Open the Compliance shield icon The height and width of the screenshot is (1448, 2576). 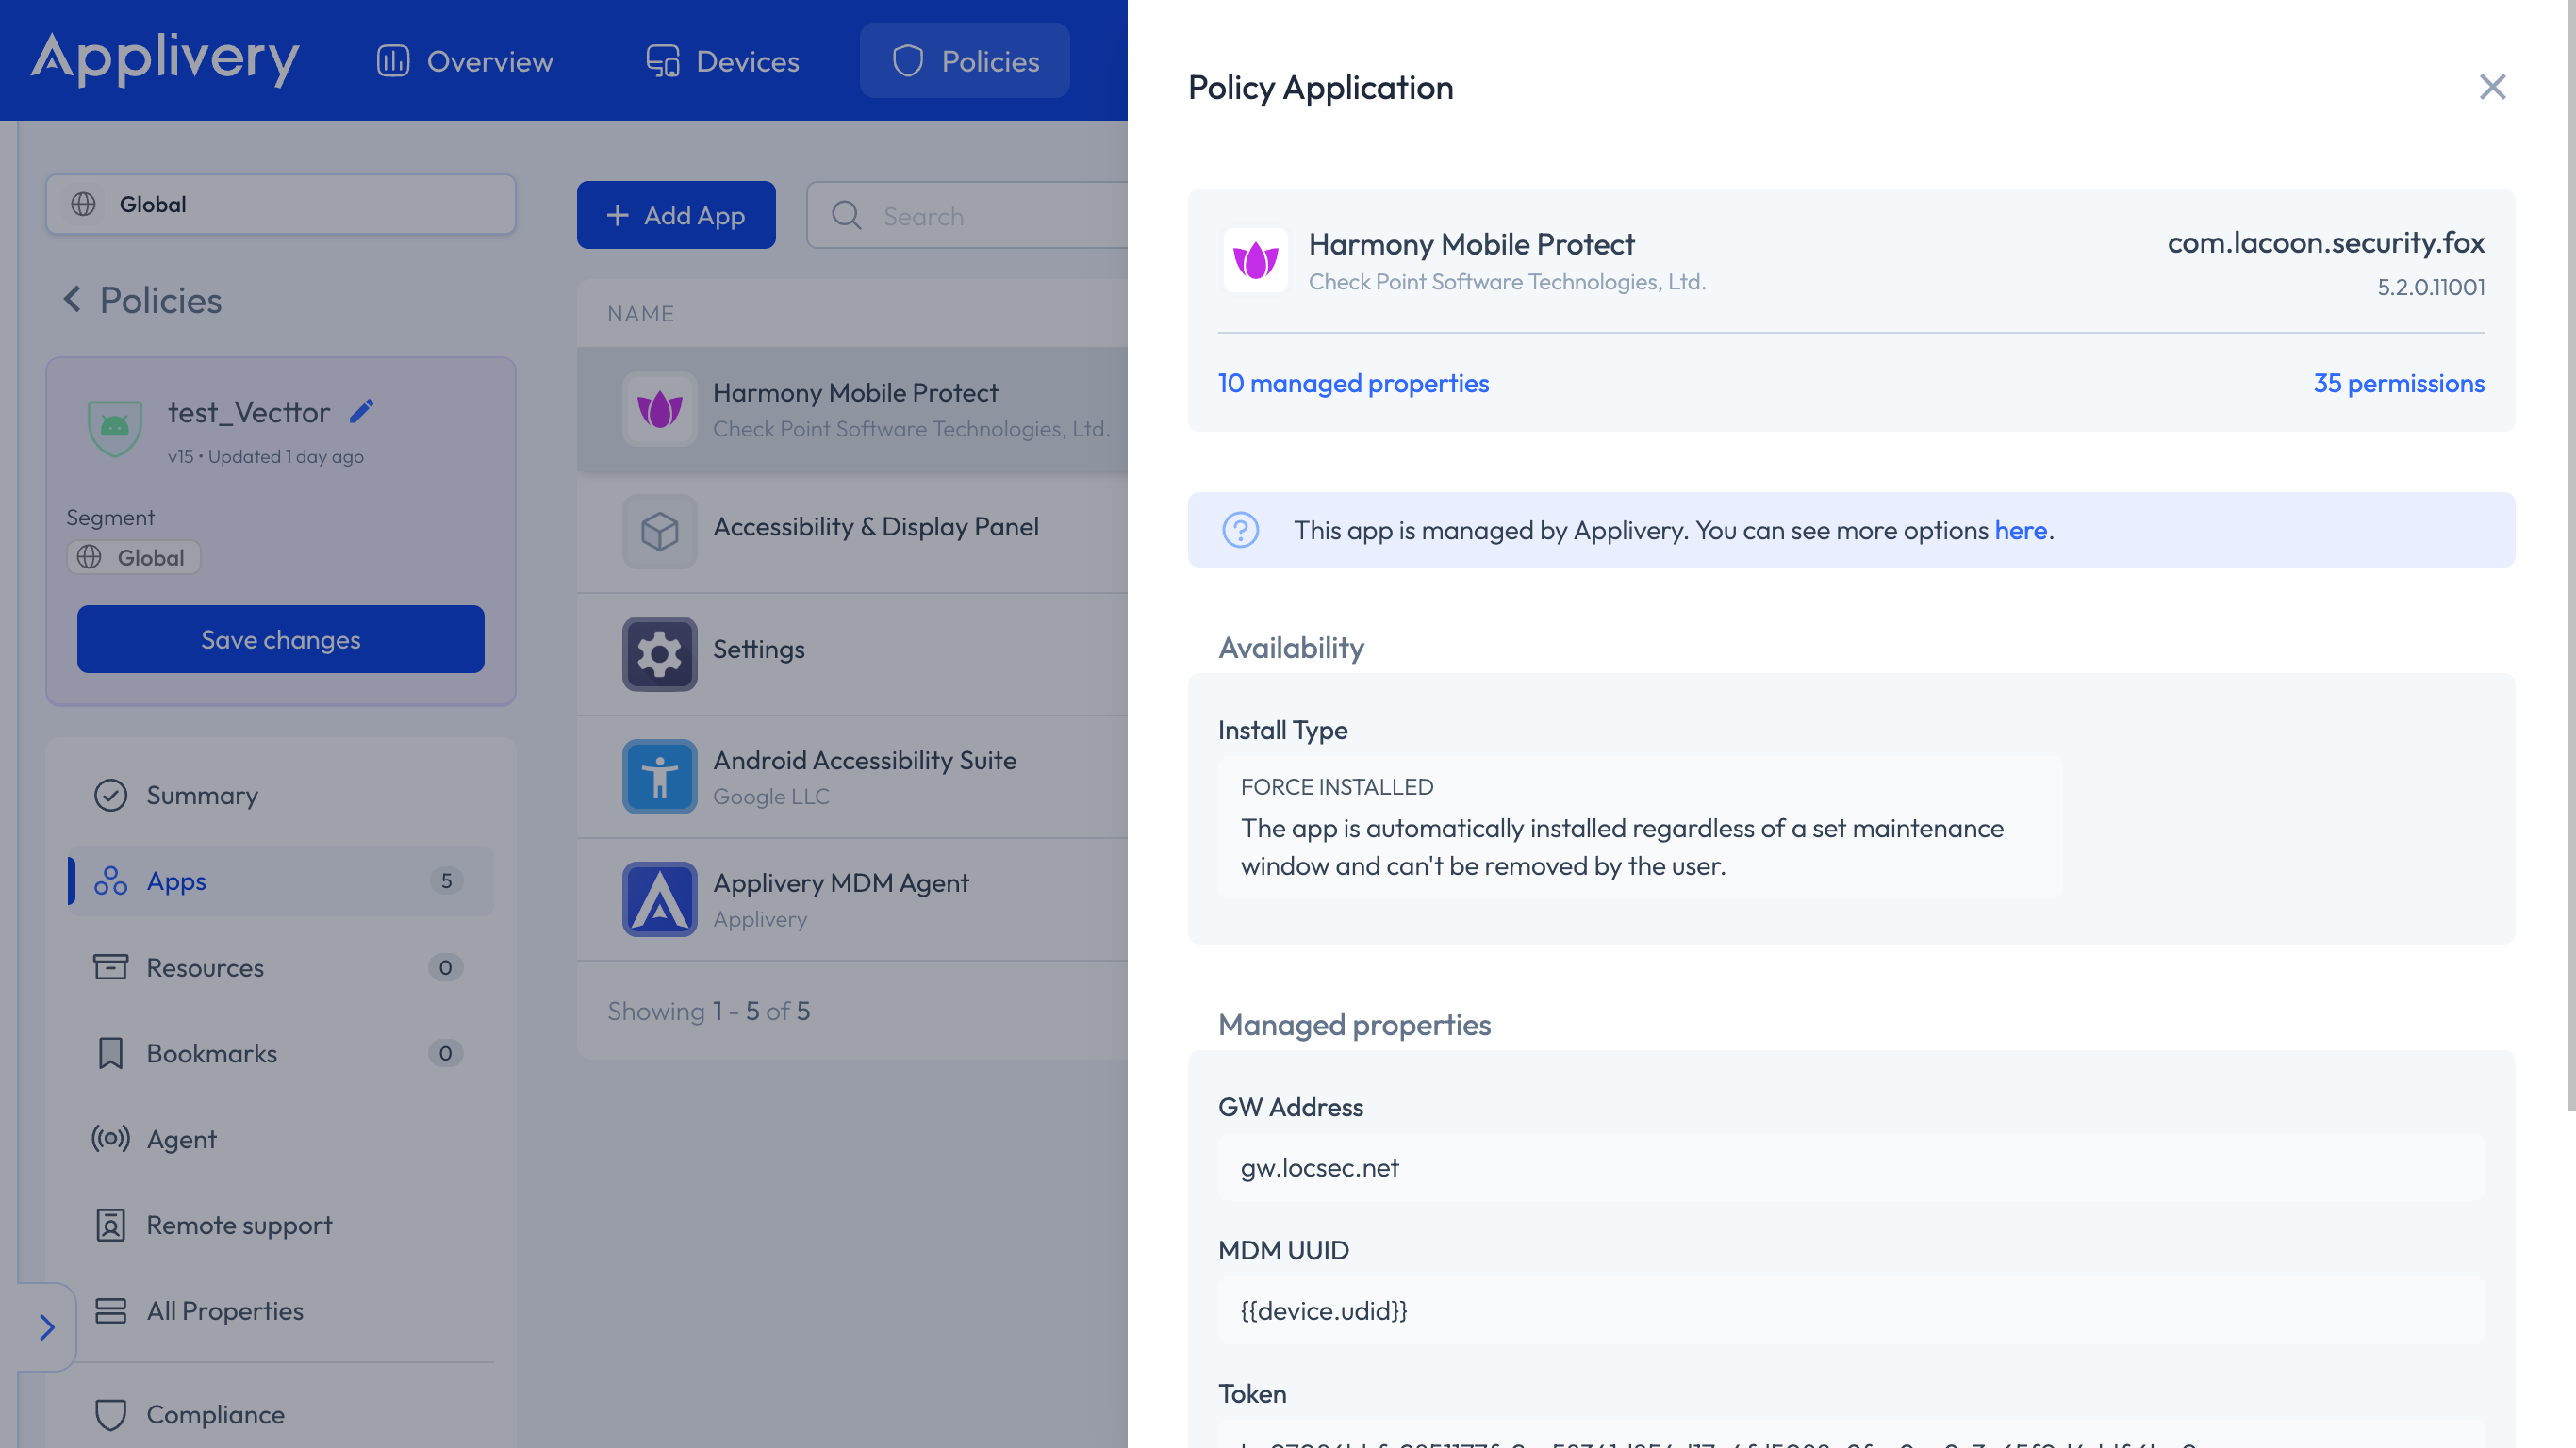click(110, 1414)
